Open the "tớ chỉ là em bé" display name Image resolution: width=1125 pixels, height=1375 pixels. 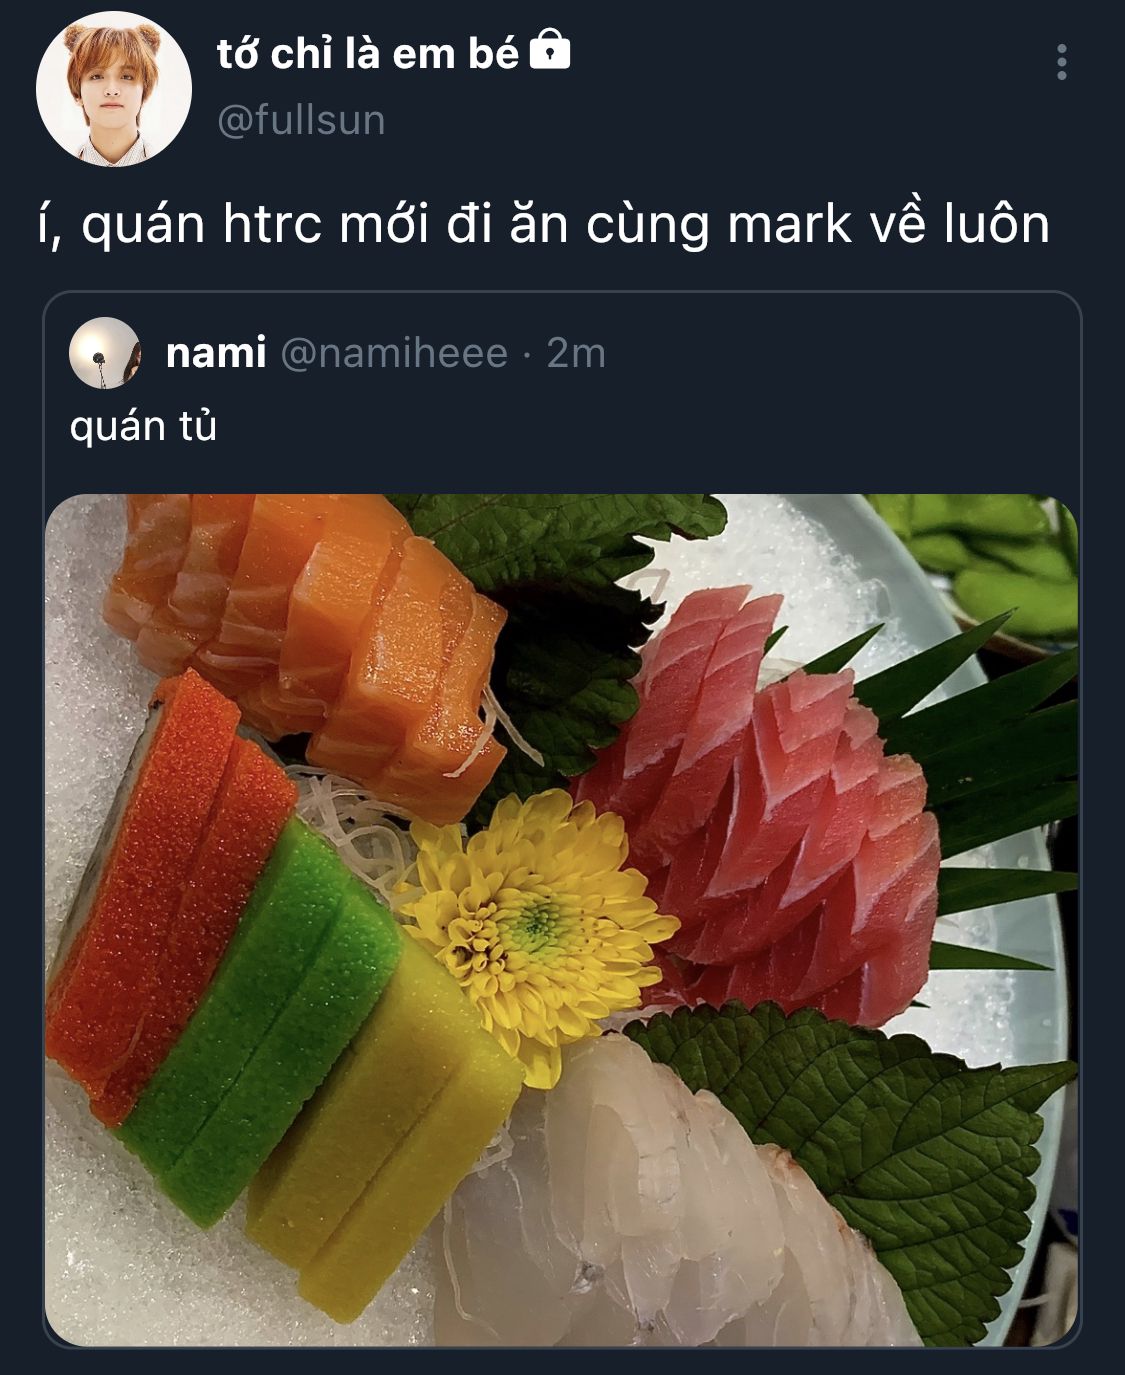pyautogui.click(x=367, y=53)
